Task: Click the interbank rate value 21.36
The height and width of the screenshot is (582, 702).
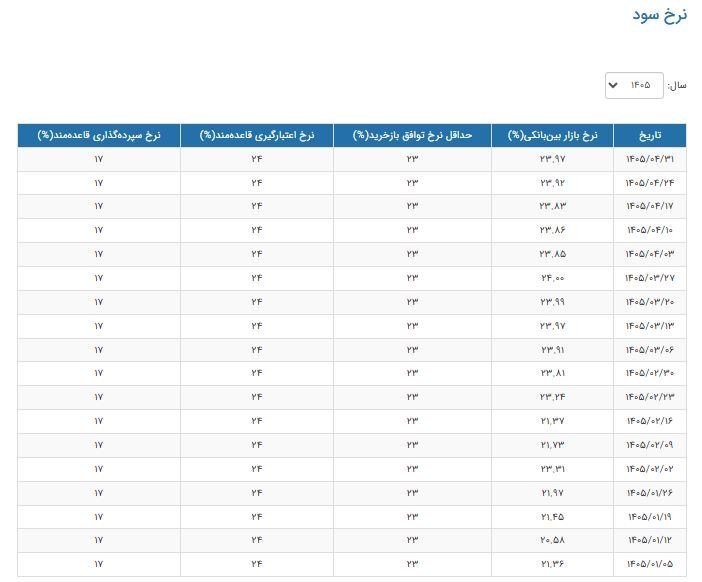Action: [x=552, y=564]
